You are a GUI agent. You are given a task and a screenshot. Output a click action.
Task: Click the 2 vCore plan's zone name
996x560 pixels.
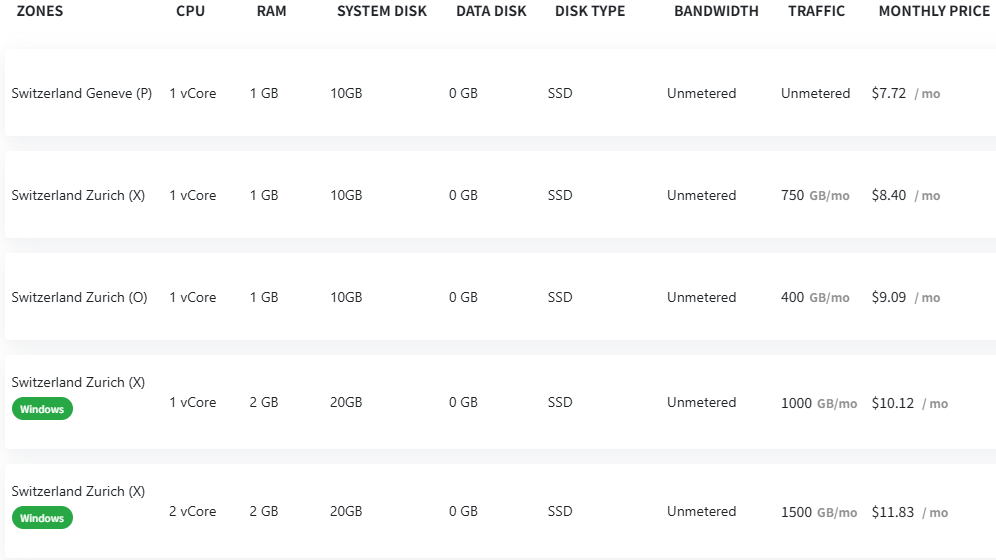coord(78,491)
